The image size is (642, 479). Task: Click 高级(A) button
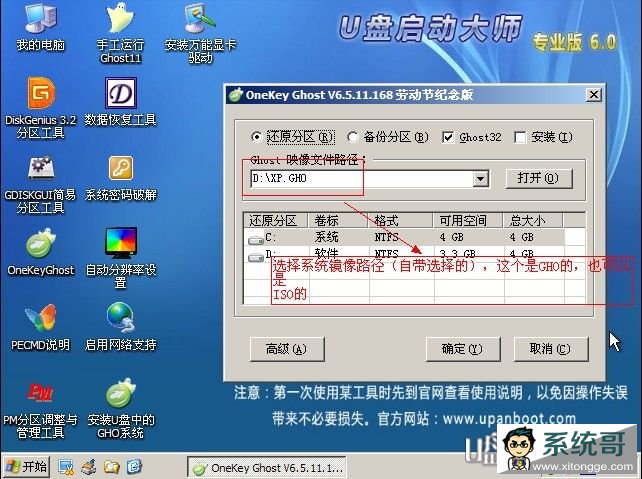tap(287, 349)
